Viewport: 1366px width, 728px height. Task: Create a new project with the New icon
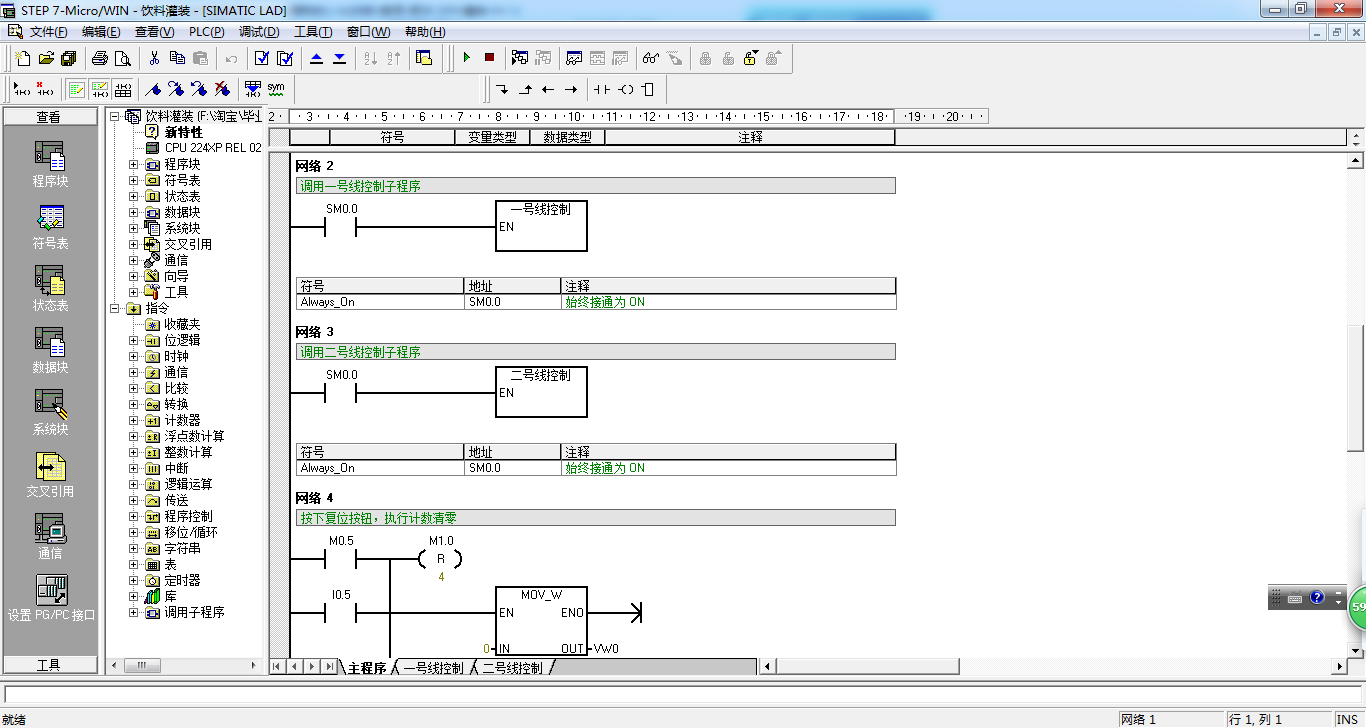click(21, 58)
